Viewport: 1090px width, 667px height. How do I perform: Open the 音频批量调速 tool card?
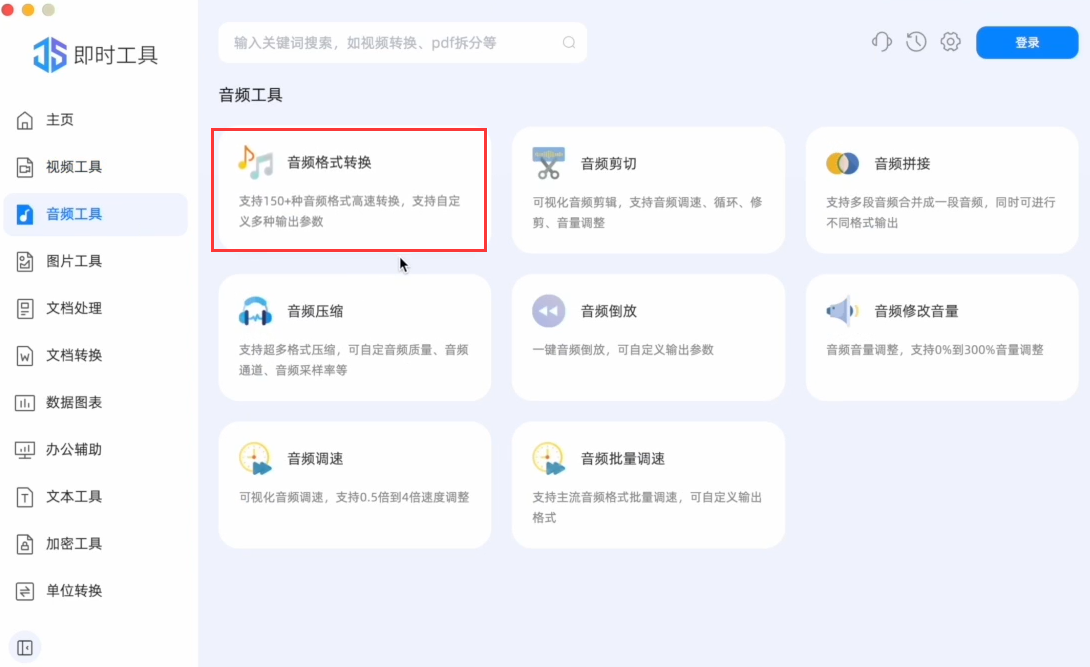click(648, 485)
